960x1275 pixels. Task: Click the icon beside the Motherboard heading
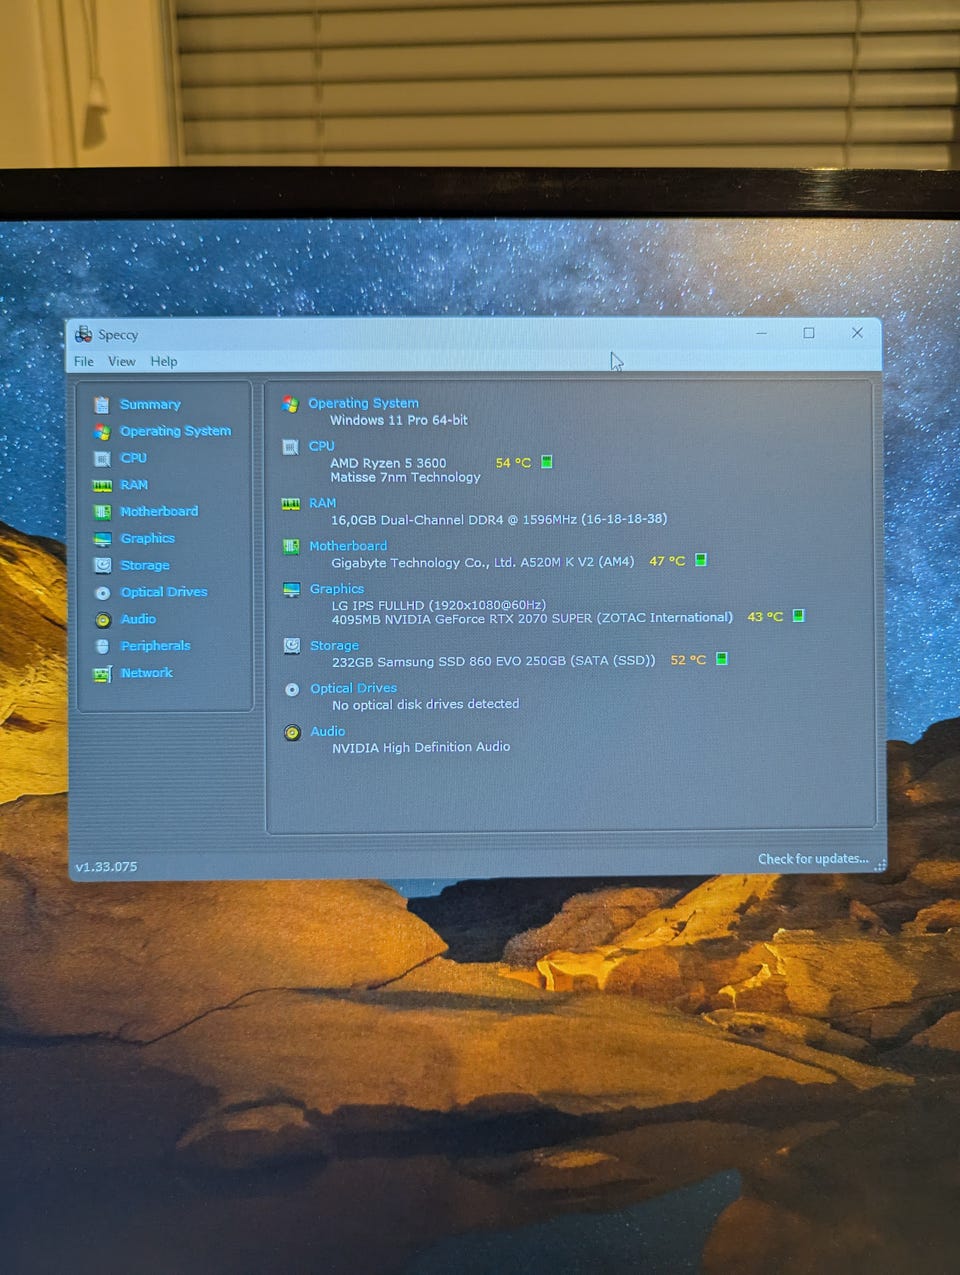[x=291, y=547]
